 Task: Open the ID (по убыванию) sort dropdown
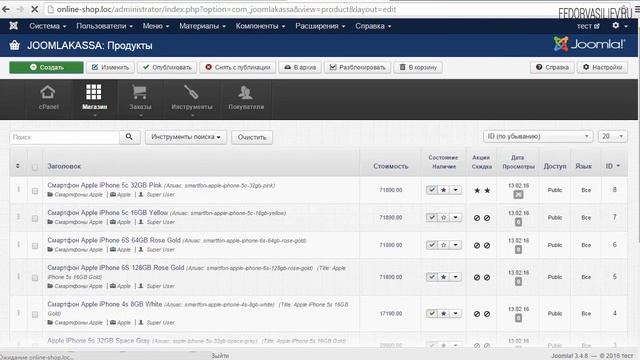tap(538, 136)
